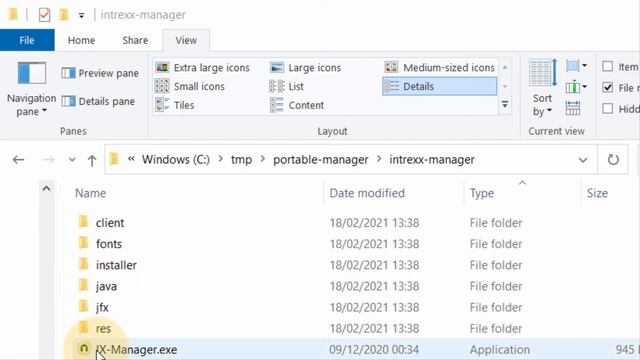Open the Navigation pane dropdown

tap(31, 105)
